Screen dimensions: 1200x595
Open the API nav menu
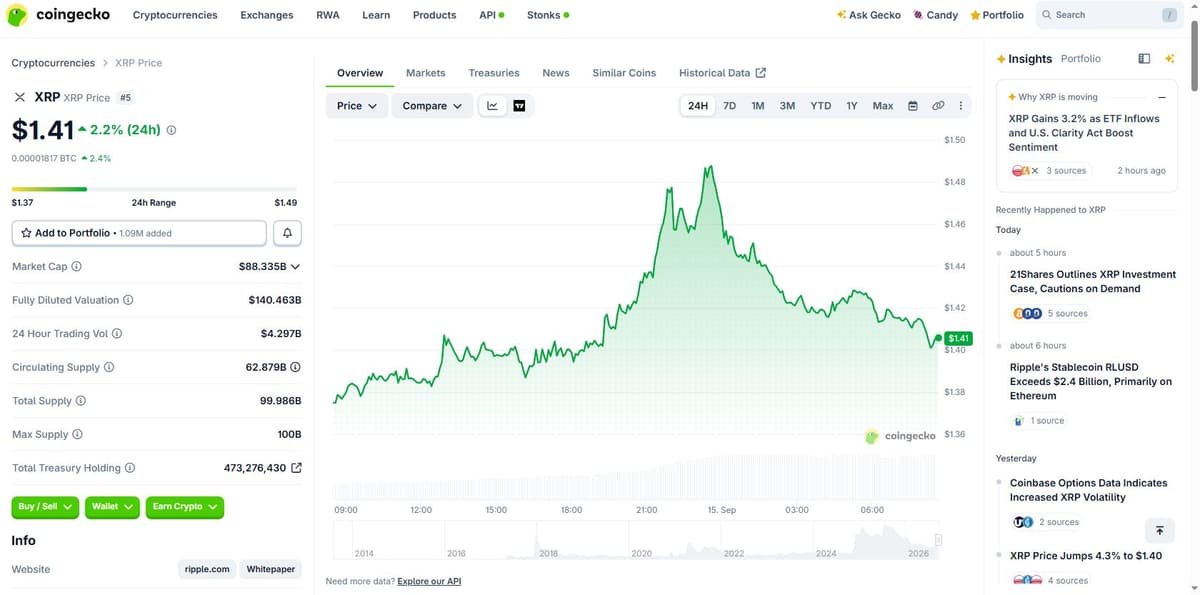(x=491, y=15)
